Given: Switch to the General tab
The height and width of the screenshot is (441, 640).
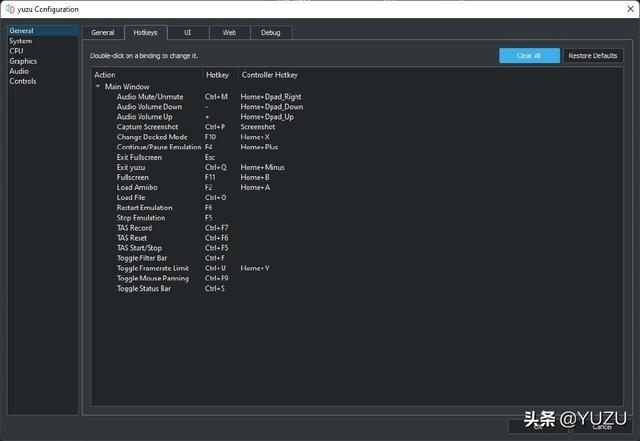Looking at the screenshot, I should pos(103,33).
